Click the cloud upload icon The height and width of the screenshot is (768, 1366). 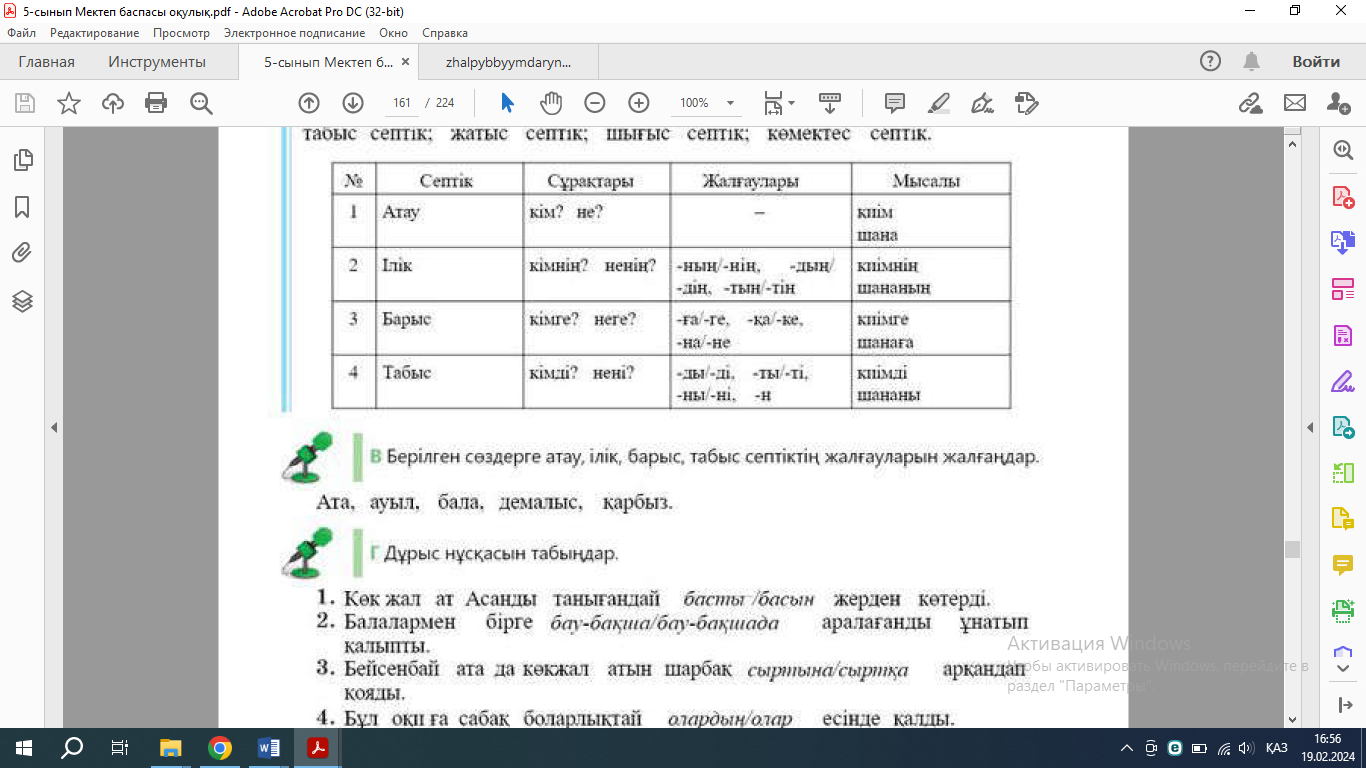(113, 103)
